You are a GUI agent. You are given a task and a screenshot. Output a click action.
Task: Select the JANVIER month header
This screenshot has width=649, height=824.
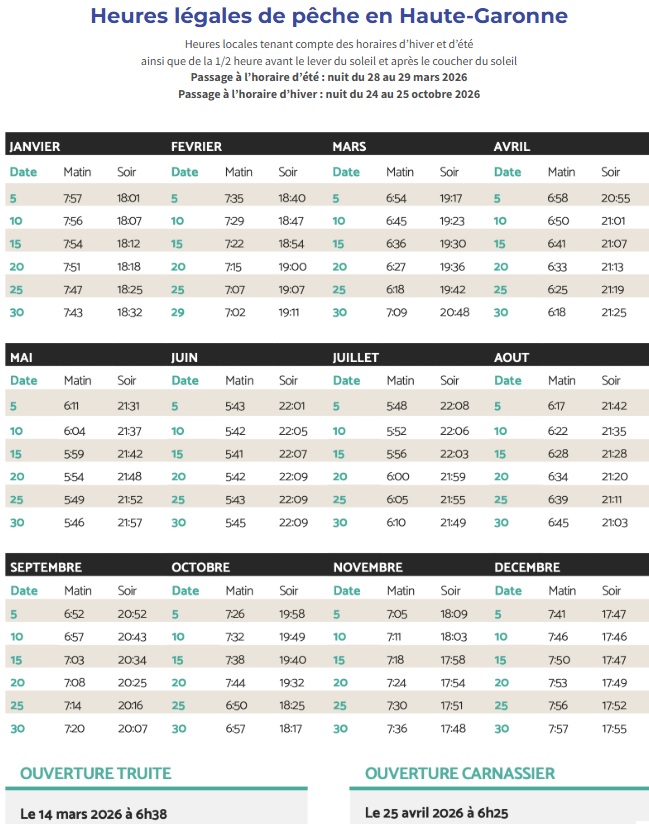[35, 146]
